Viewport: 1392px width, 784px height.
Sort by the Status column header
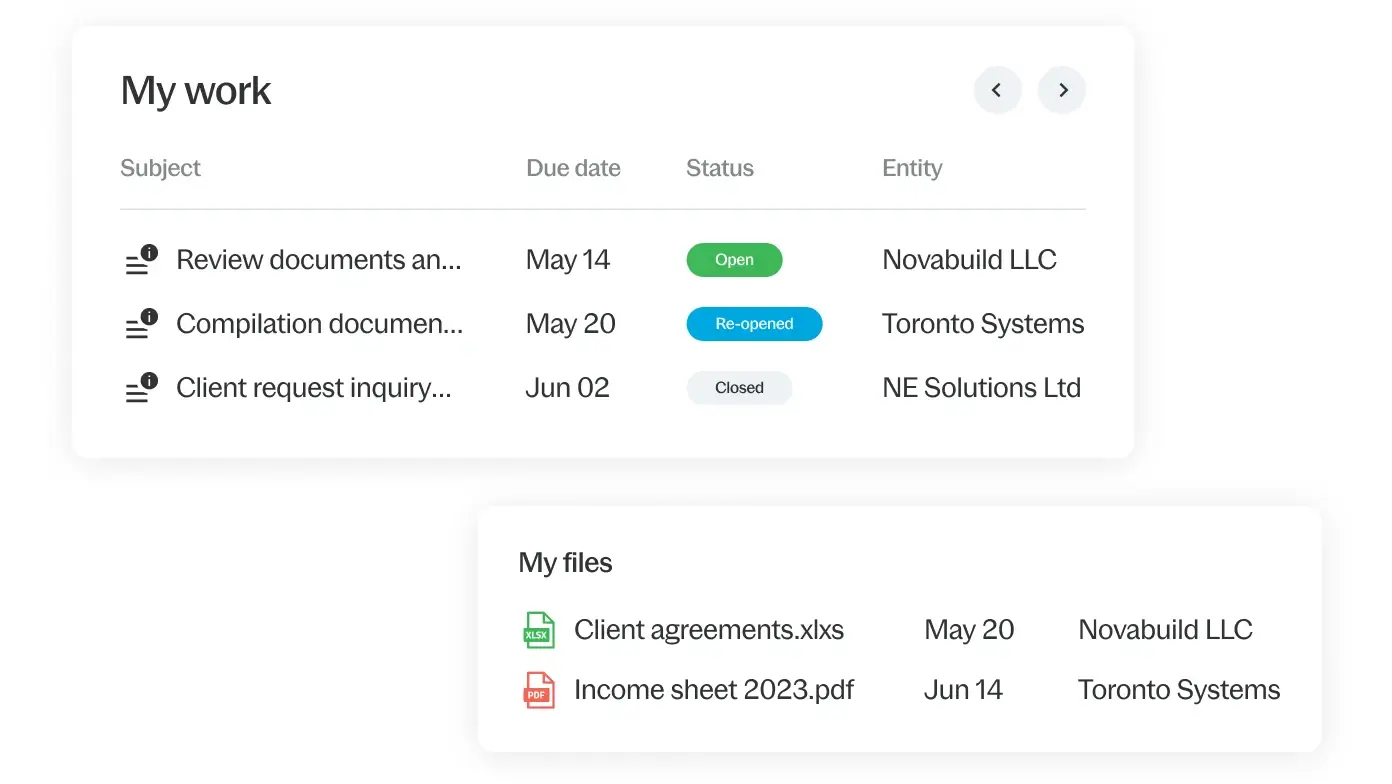tap(720, 168)
